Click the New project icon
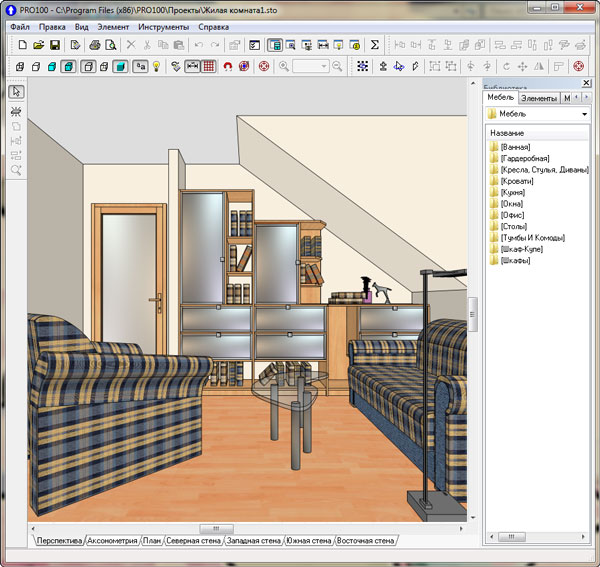Viewport: 600px width, 567px height. click(x=22, y=45)
